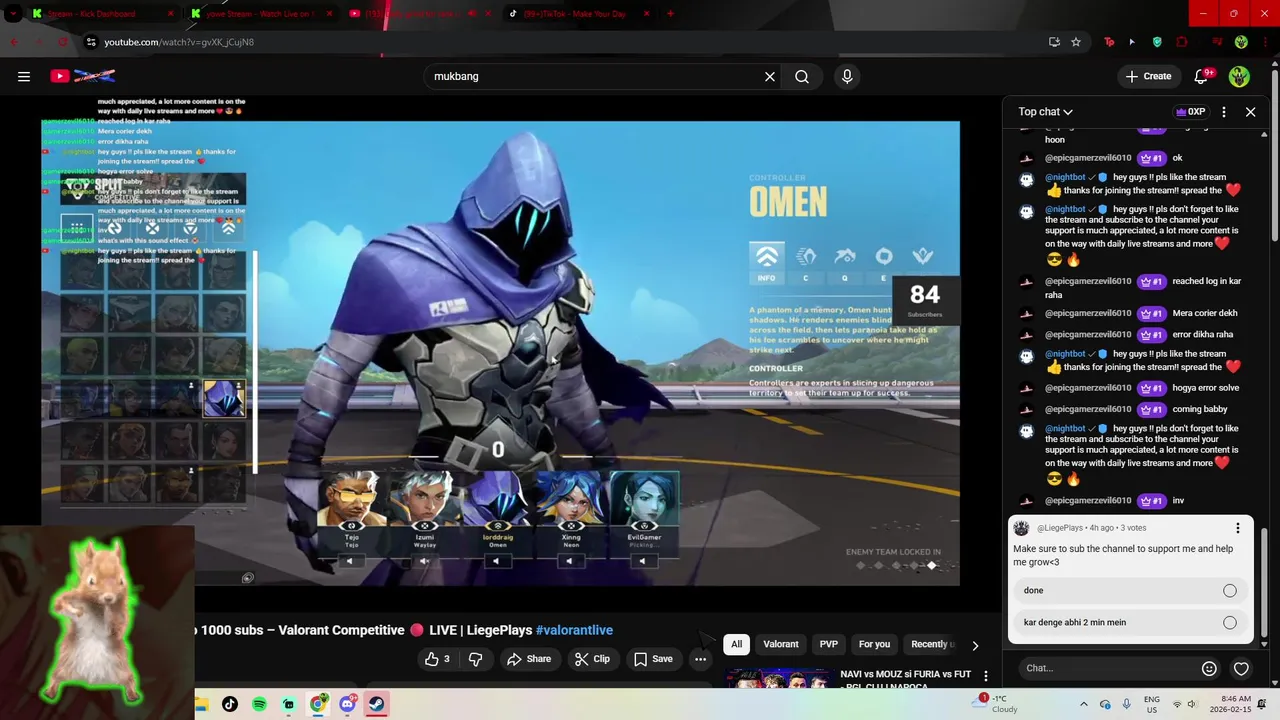Open Discord from the taskbar

click(x=347, y=704)
